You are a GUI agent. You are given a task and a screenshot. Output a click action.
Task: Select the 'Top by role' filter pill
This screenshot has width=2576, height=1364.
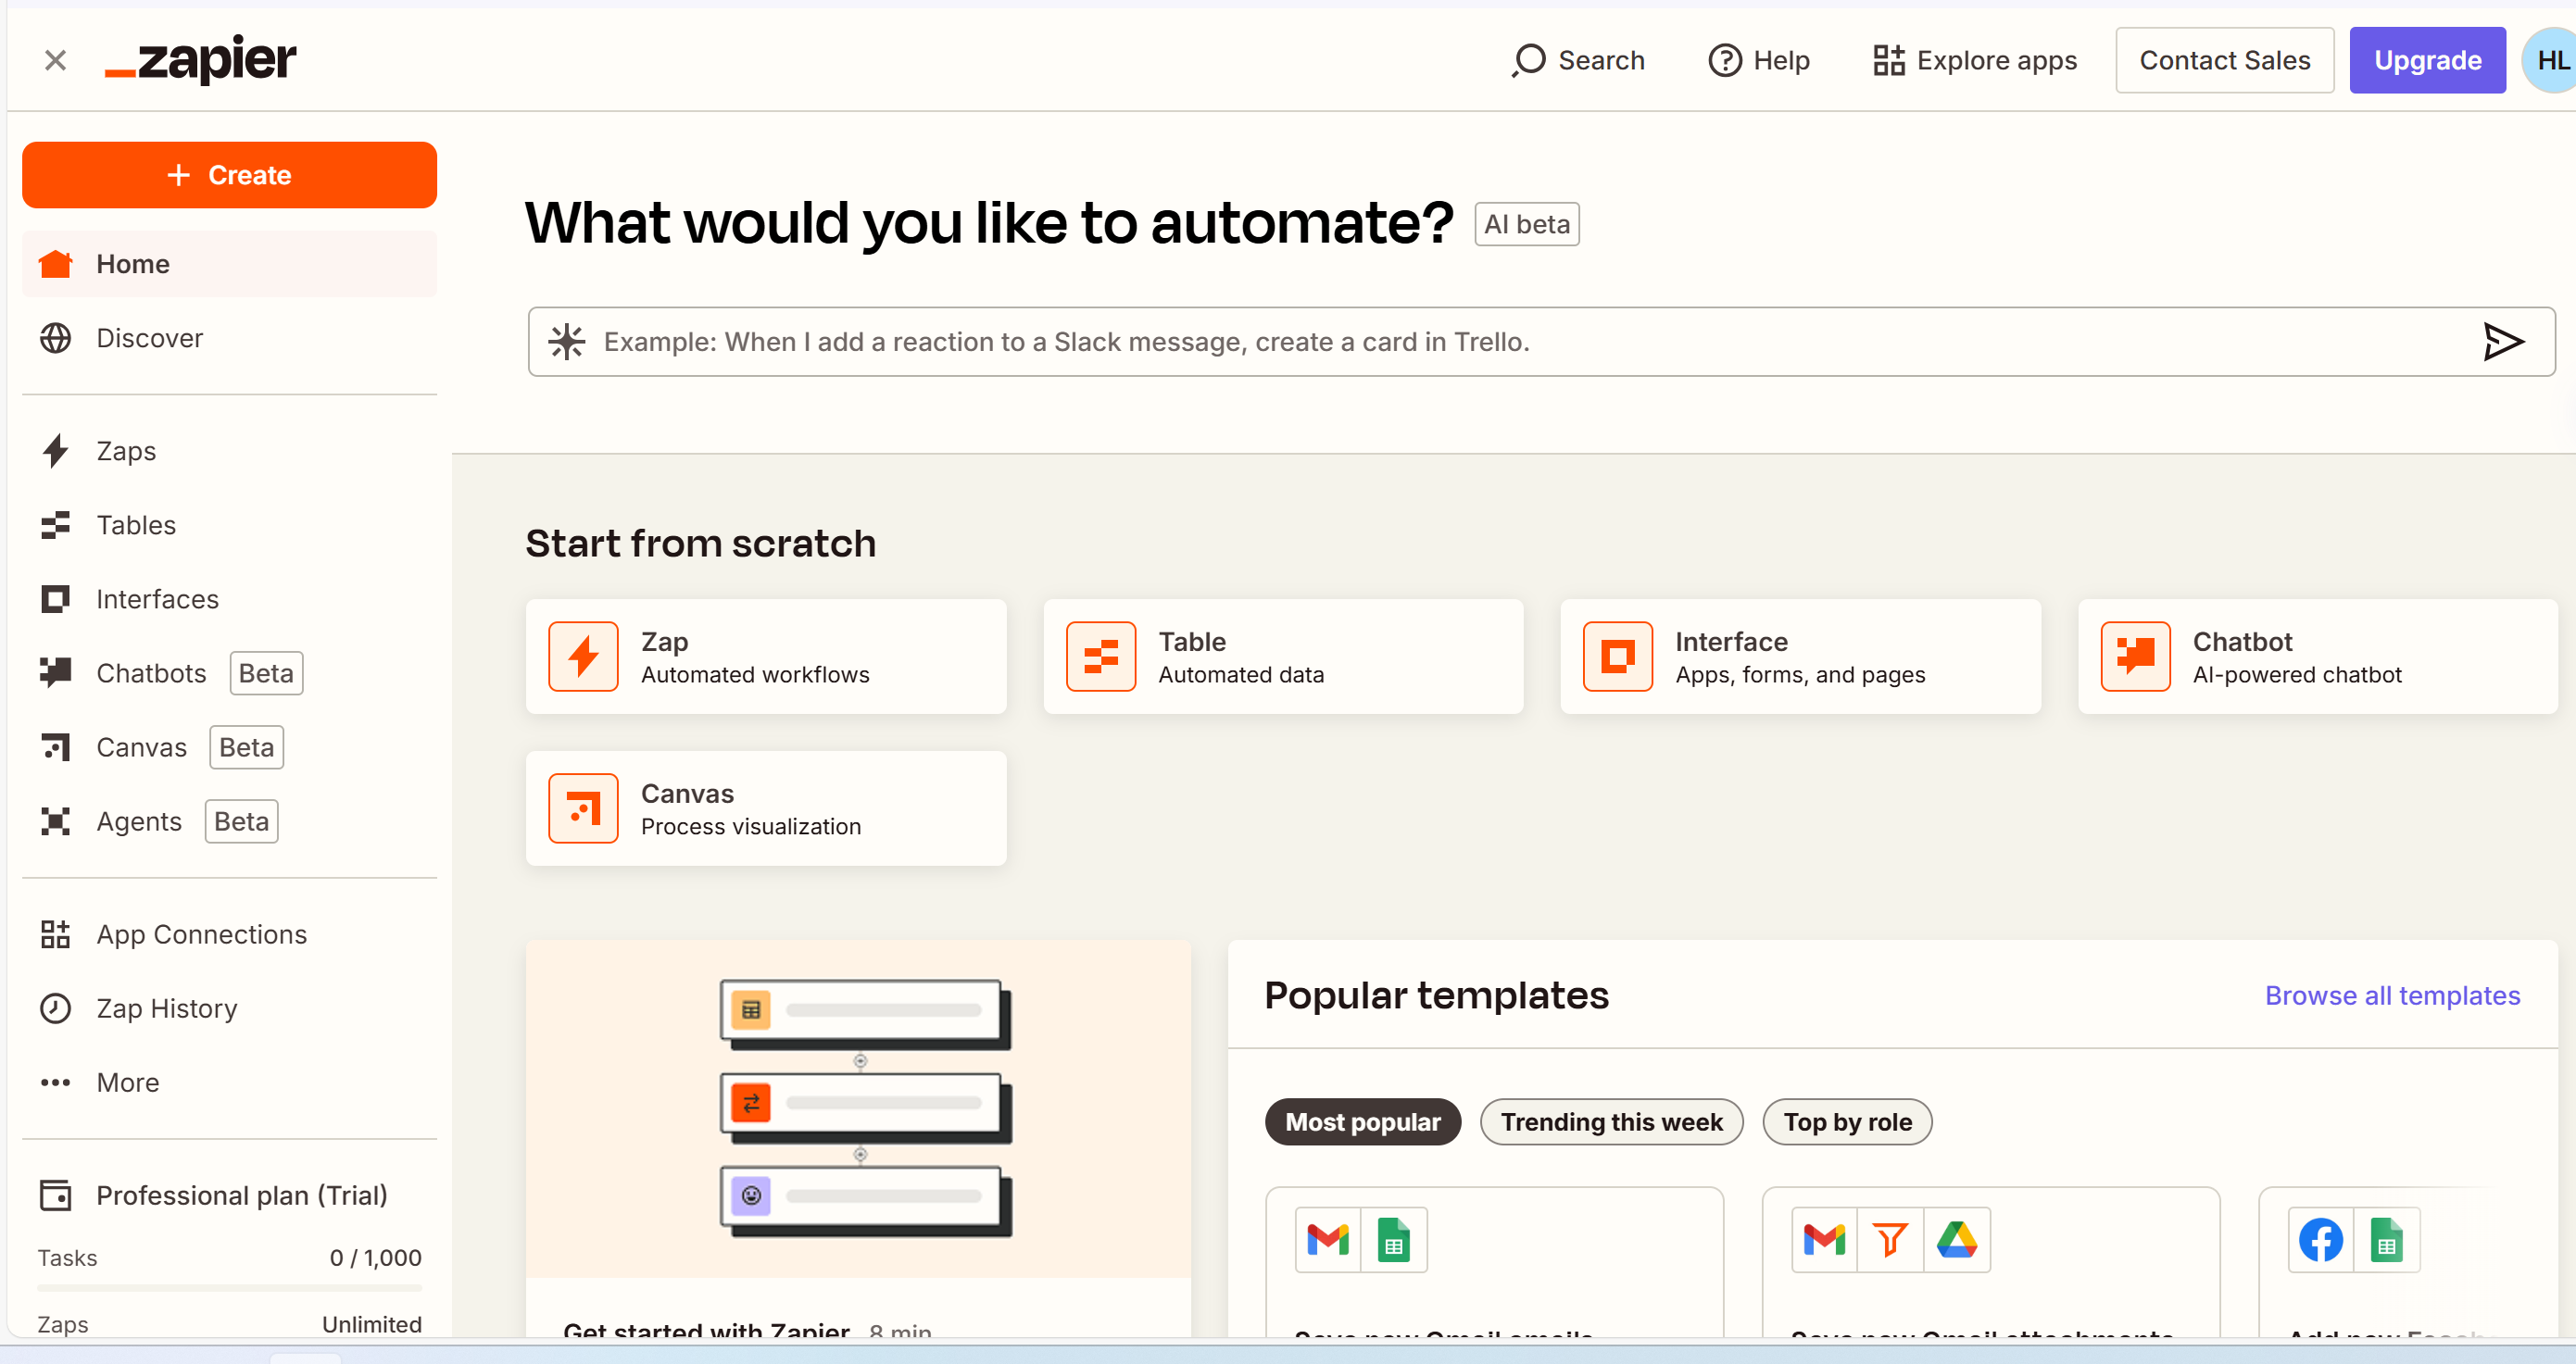[x=1846, y=1122]
